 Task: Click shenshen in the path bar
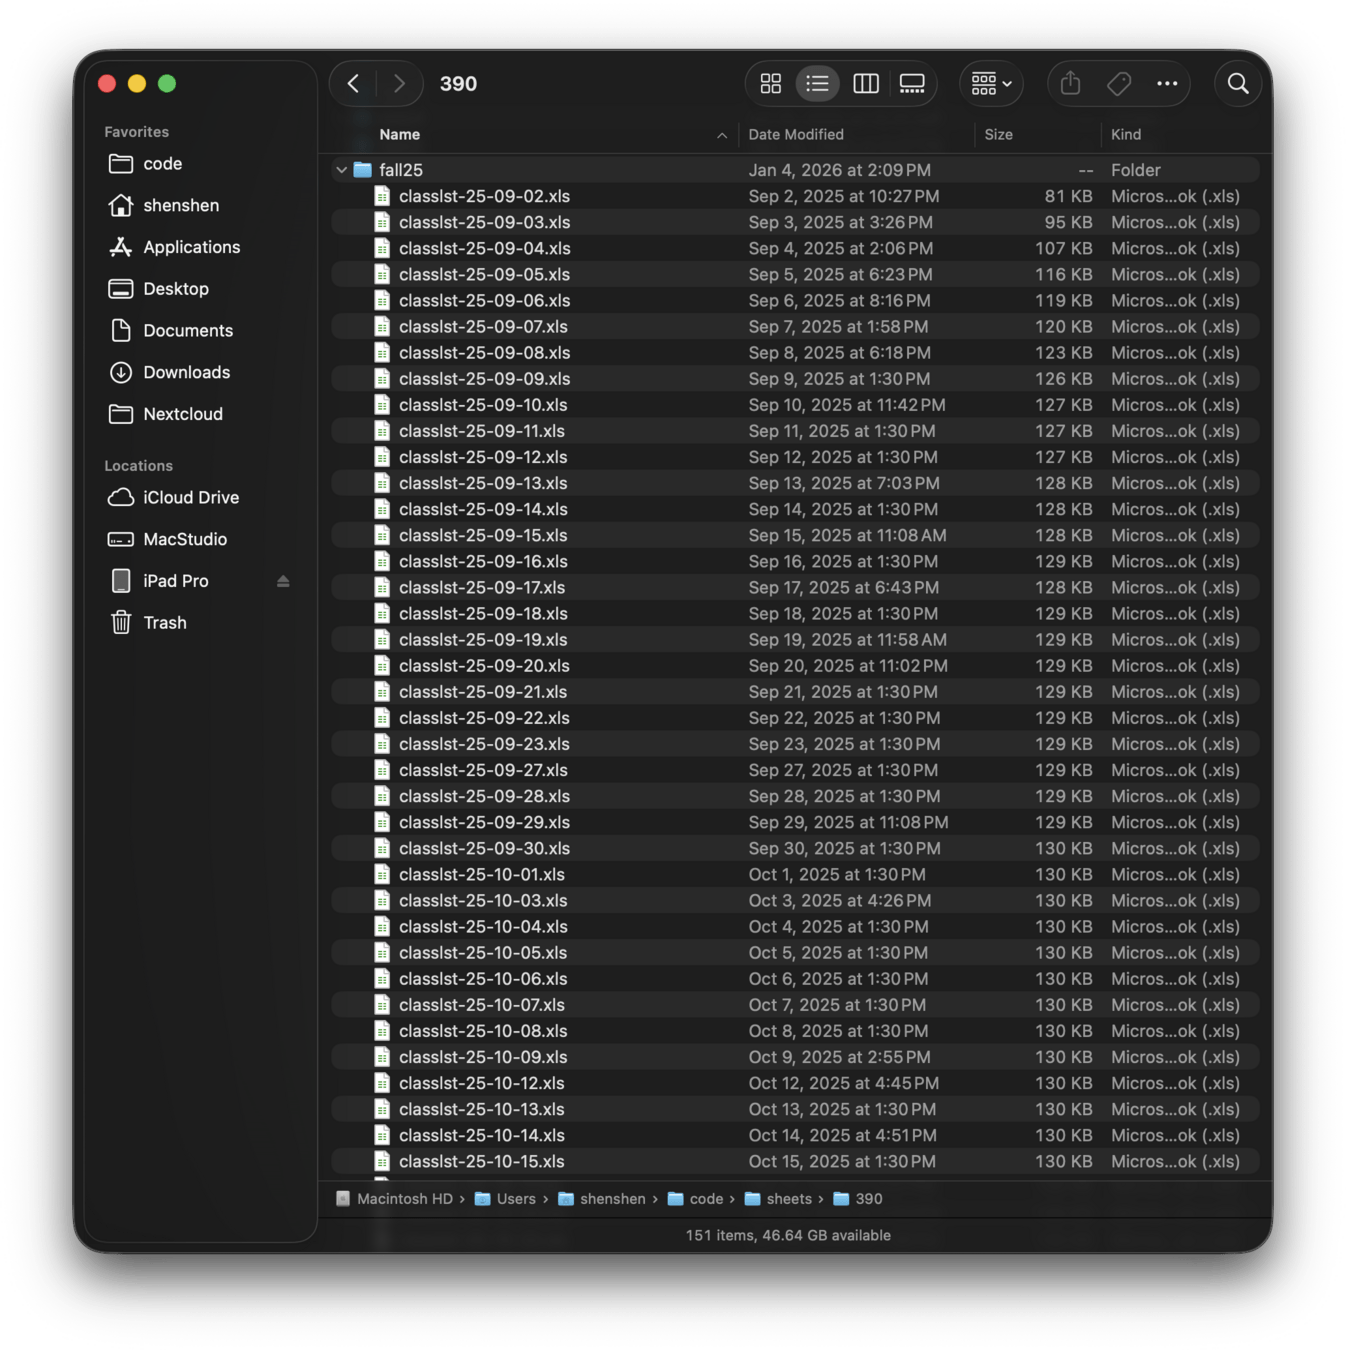pyautogui.click(x=601, y=1199)
